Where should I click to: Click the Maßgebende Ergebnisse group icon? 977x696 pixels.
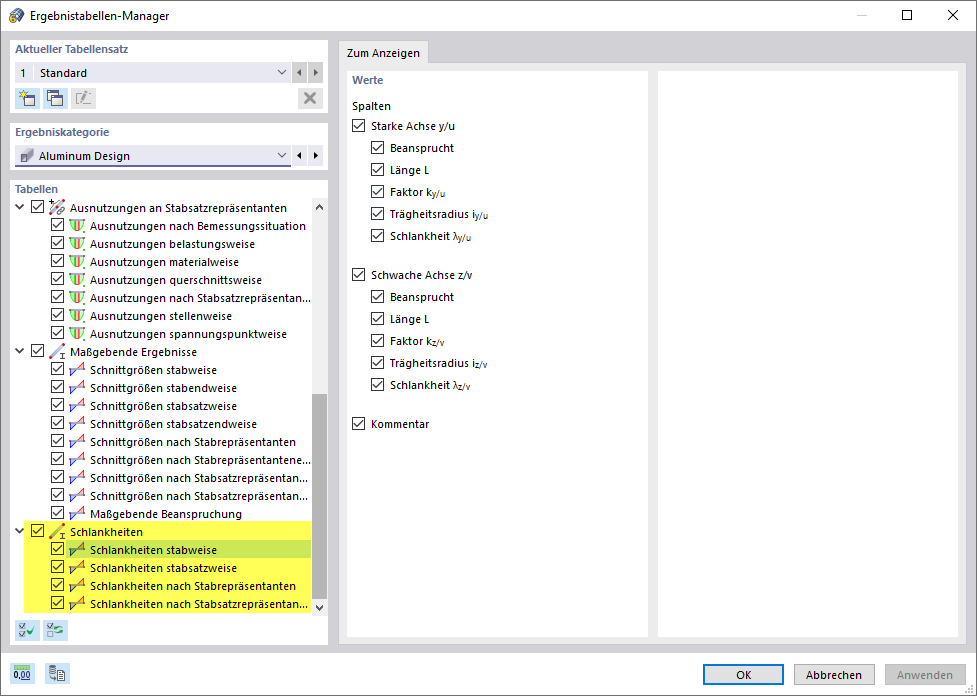[x=57, y=352]
